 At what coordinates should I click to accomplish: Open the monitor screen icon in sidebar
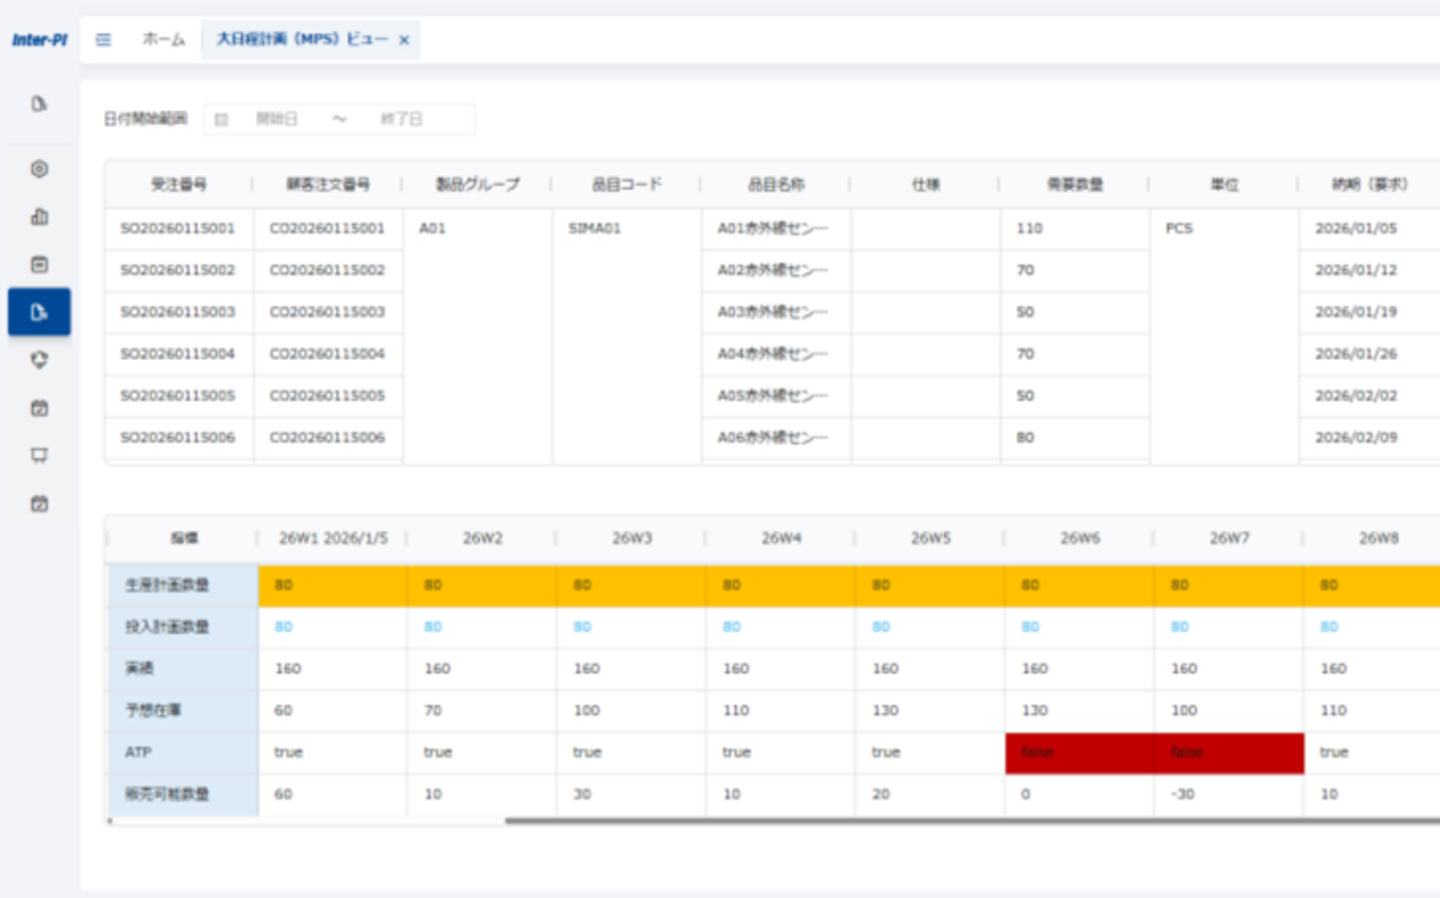[39, 456]
